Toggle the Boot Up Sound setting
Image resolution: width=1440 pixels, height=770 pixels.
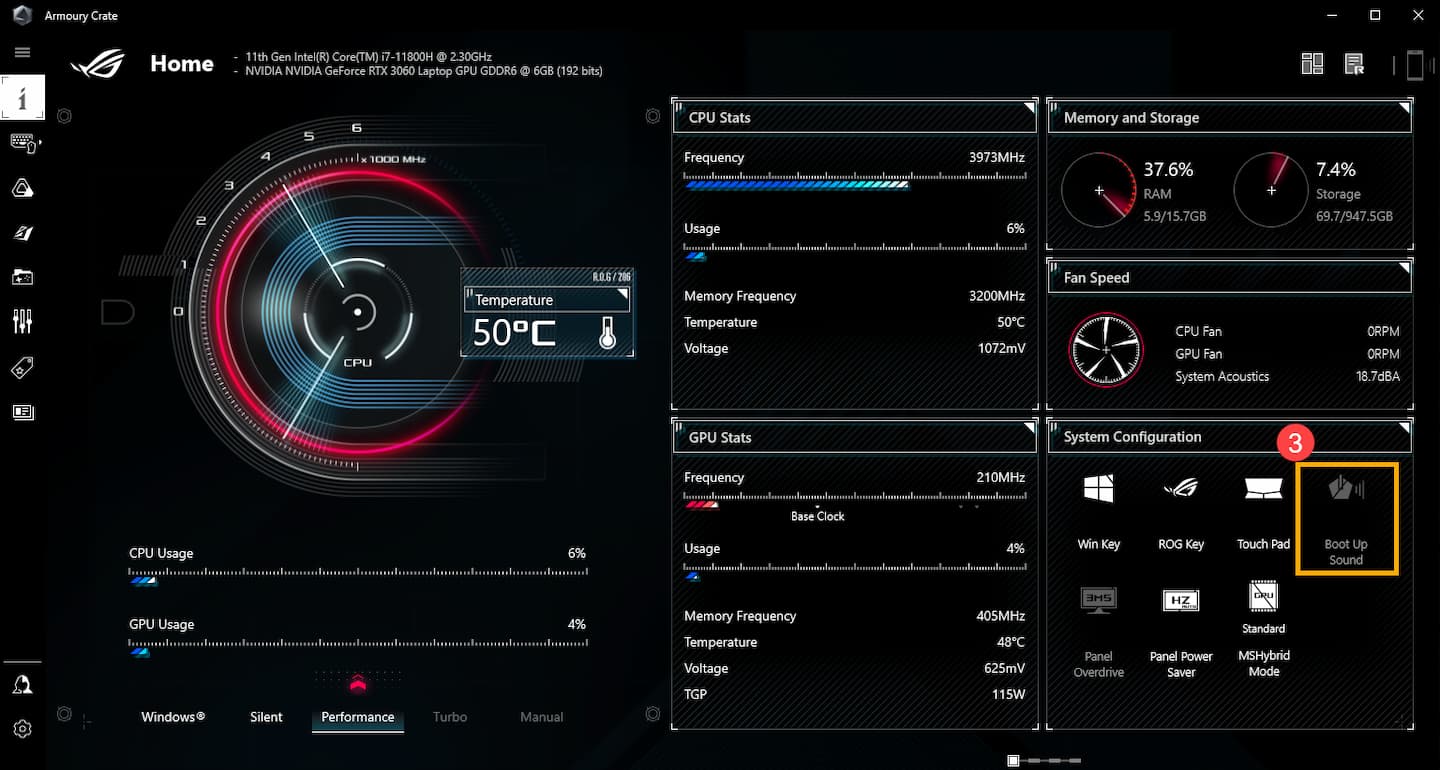1346,518
